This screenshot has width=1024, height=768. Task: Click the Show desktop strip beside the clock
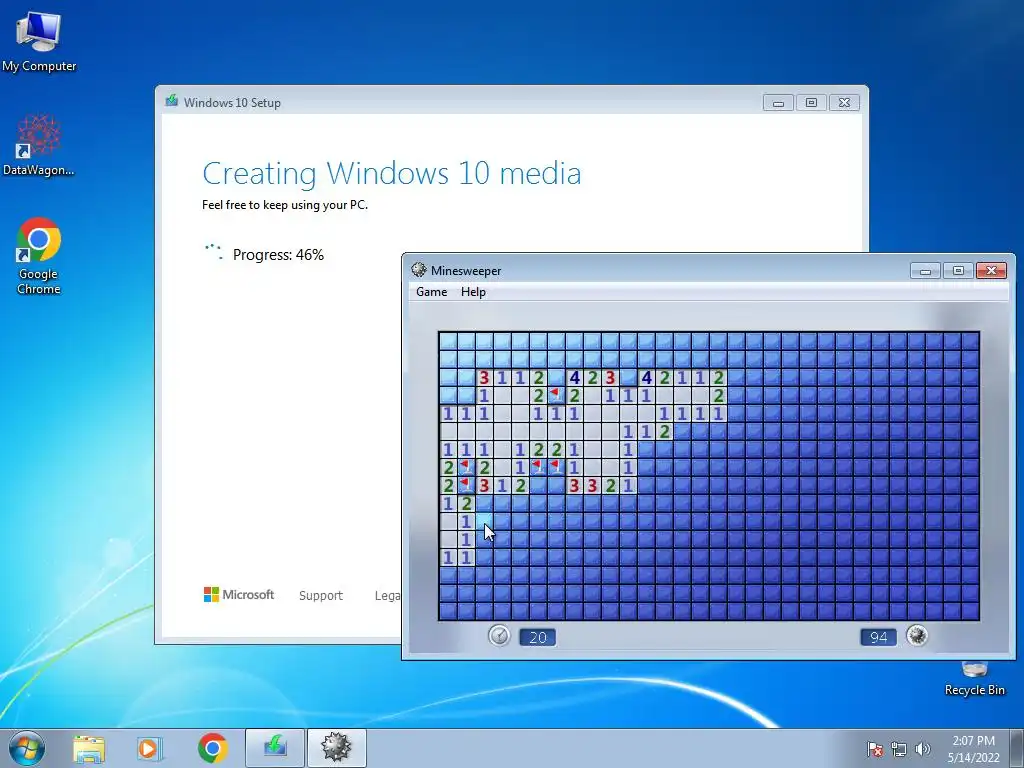pyautogui.click(x=1017, y=748)
